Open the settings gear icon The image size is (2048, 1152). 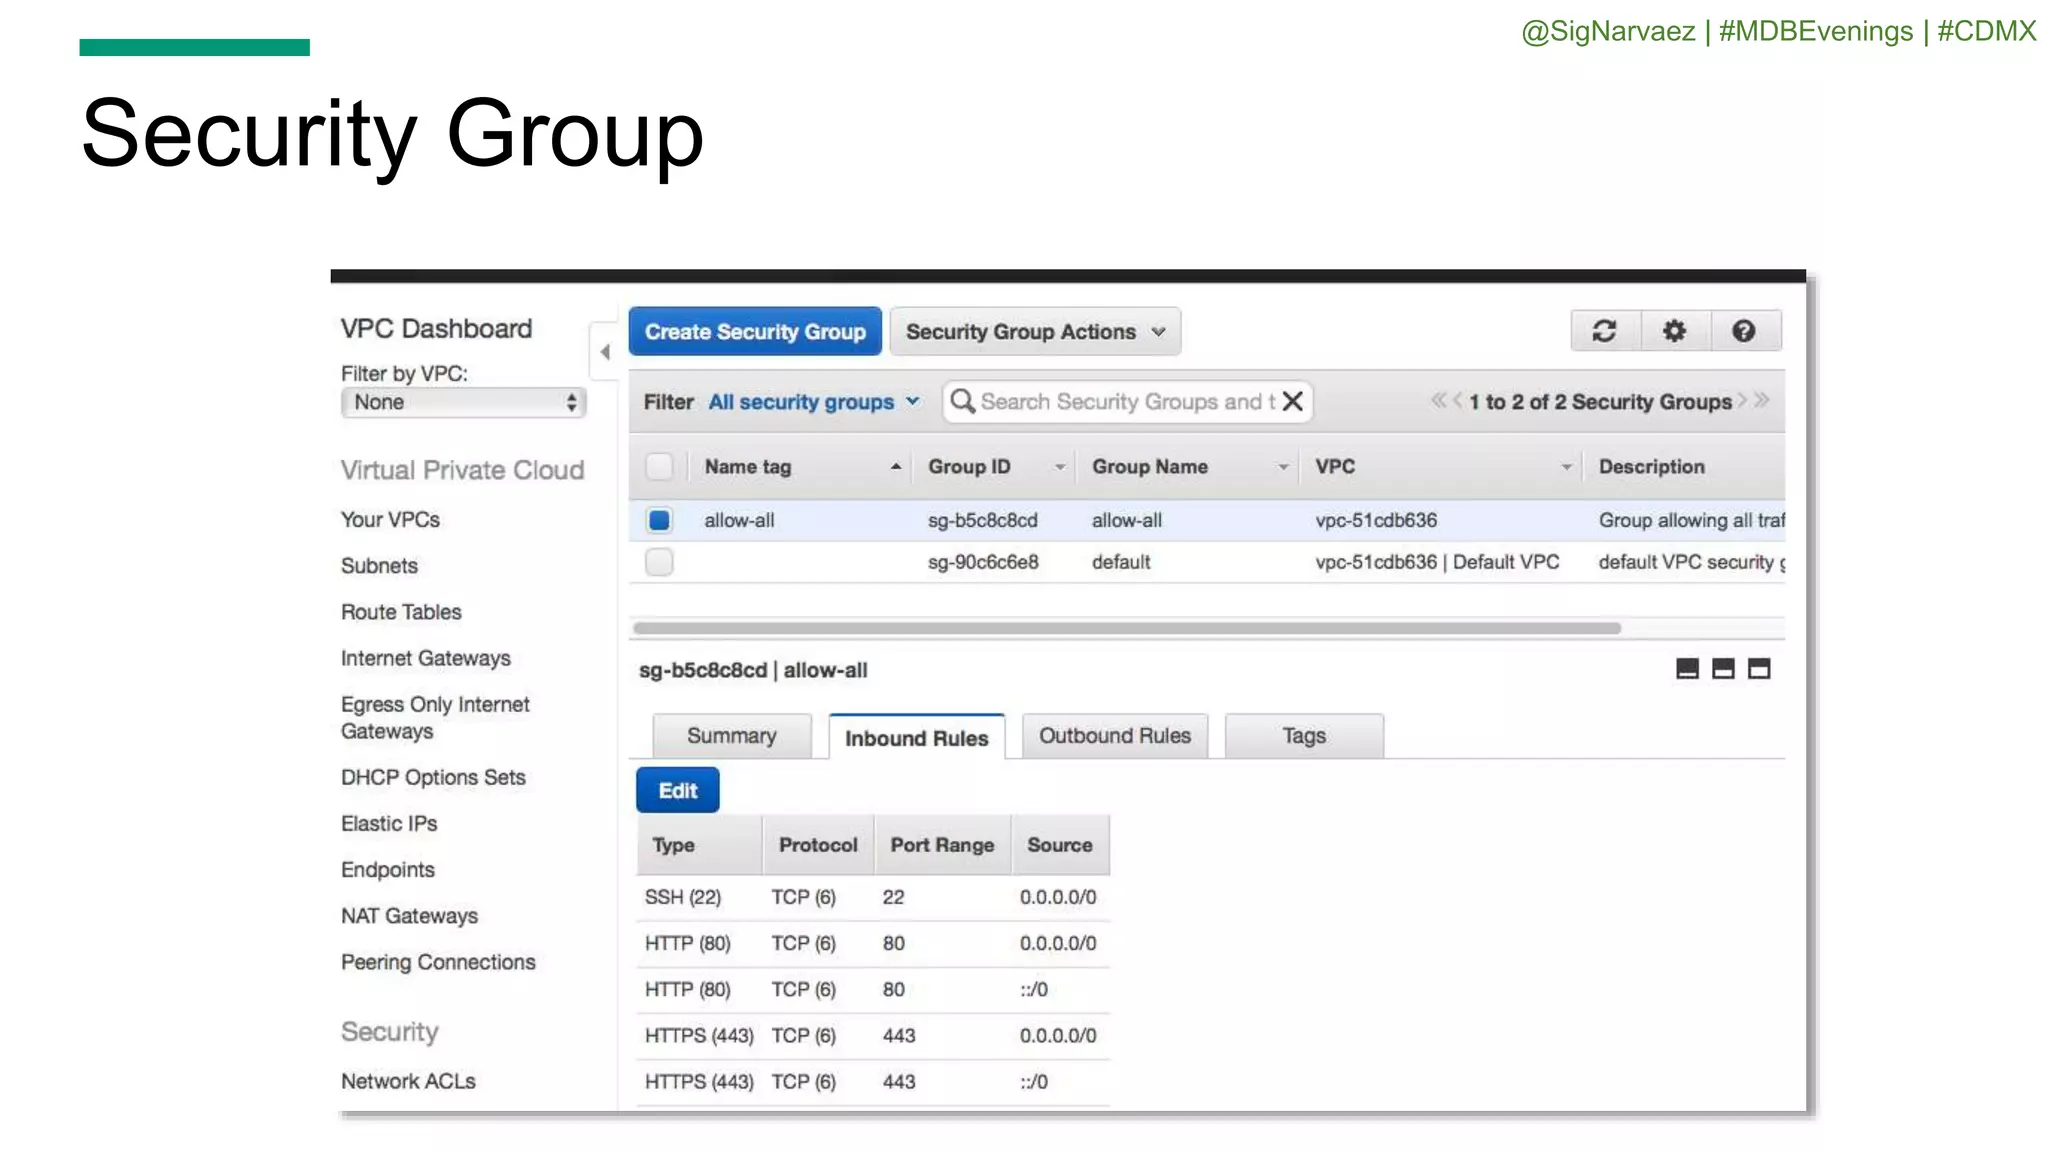(x=1674, y=331)
